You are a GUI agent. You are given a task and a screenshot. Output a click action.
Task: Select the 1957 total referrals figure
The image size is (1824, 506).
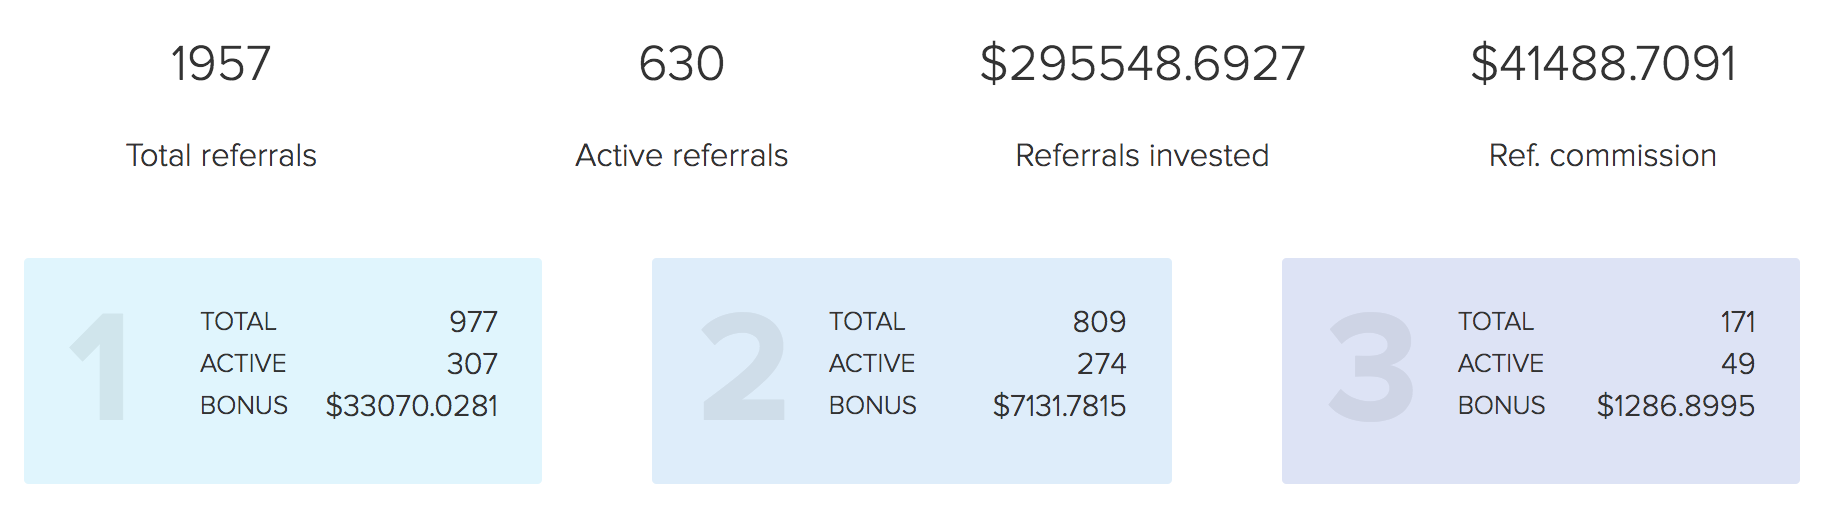click(x=221, y=64)
